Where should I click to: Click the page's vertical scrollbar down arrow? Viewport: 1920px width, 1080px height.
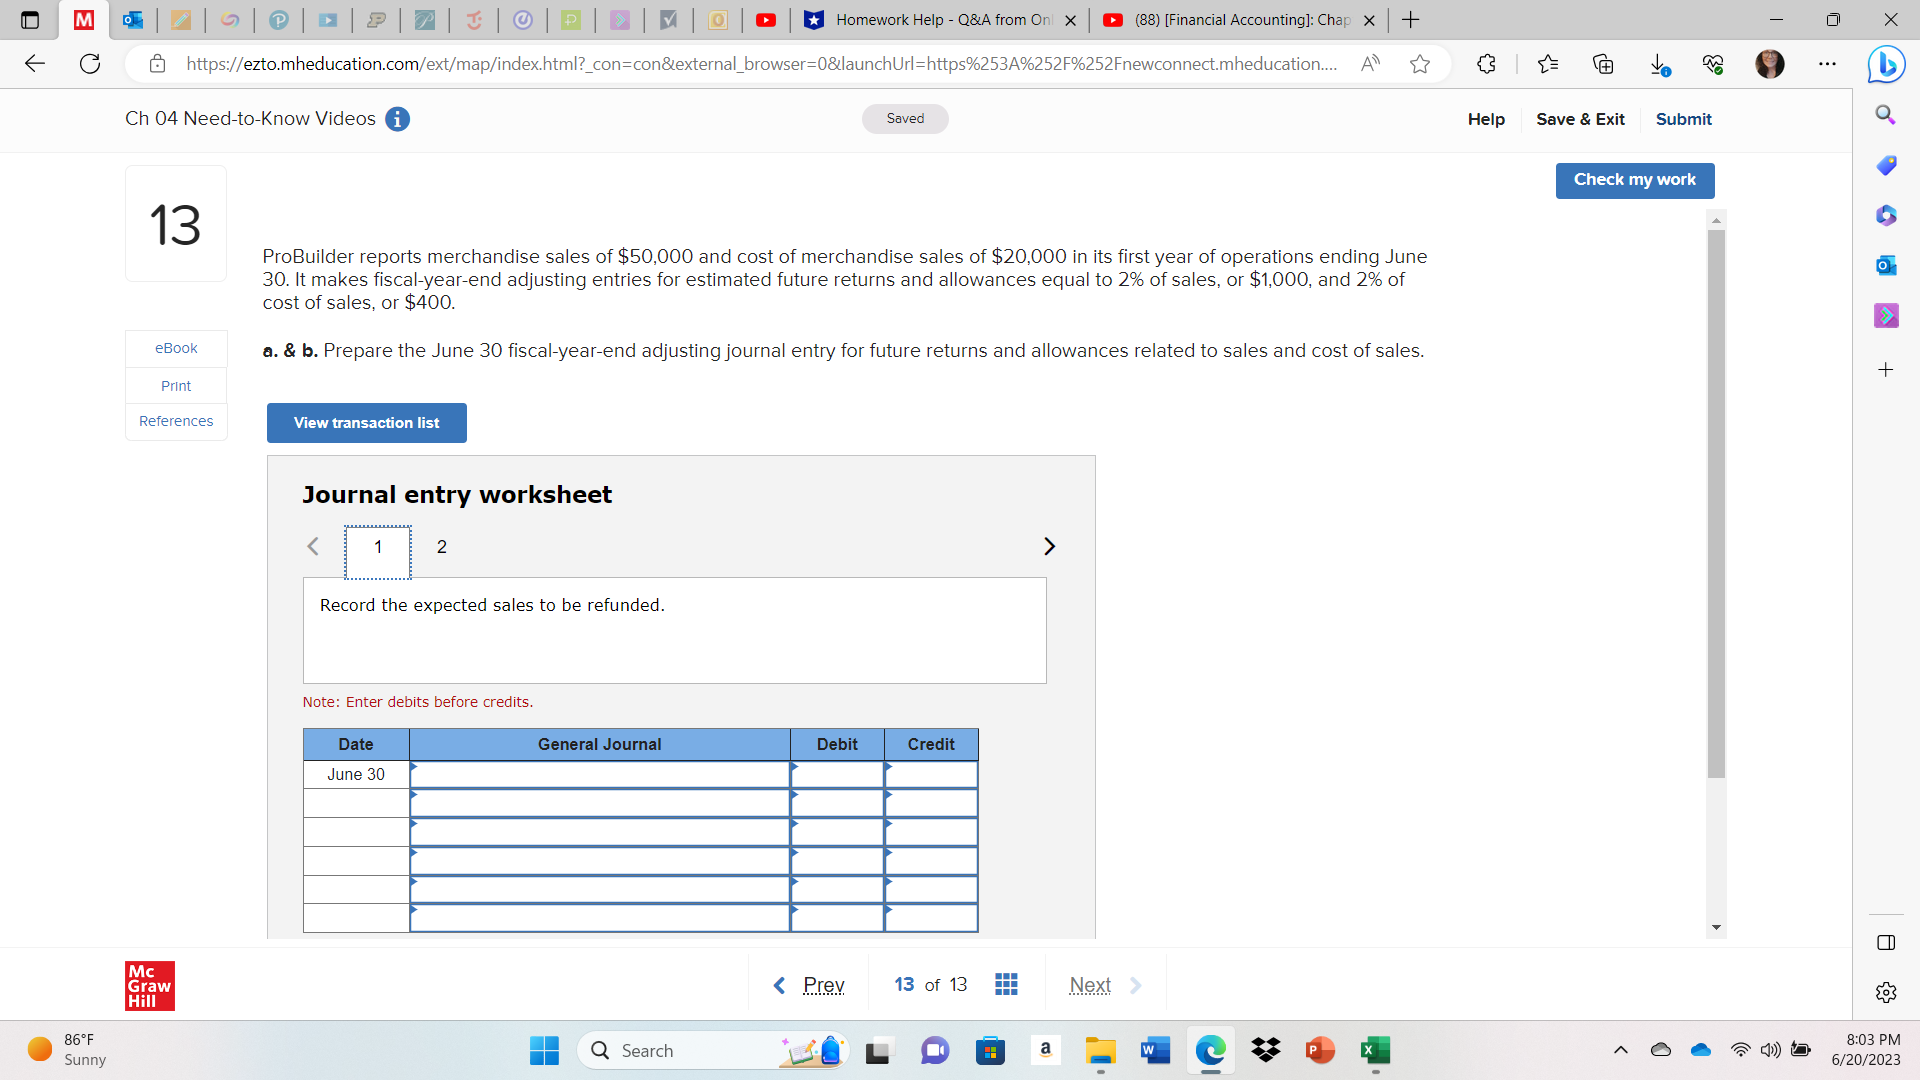click(1716, 927)
